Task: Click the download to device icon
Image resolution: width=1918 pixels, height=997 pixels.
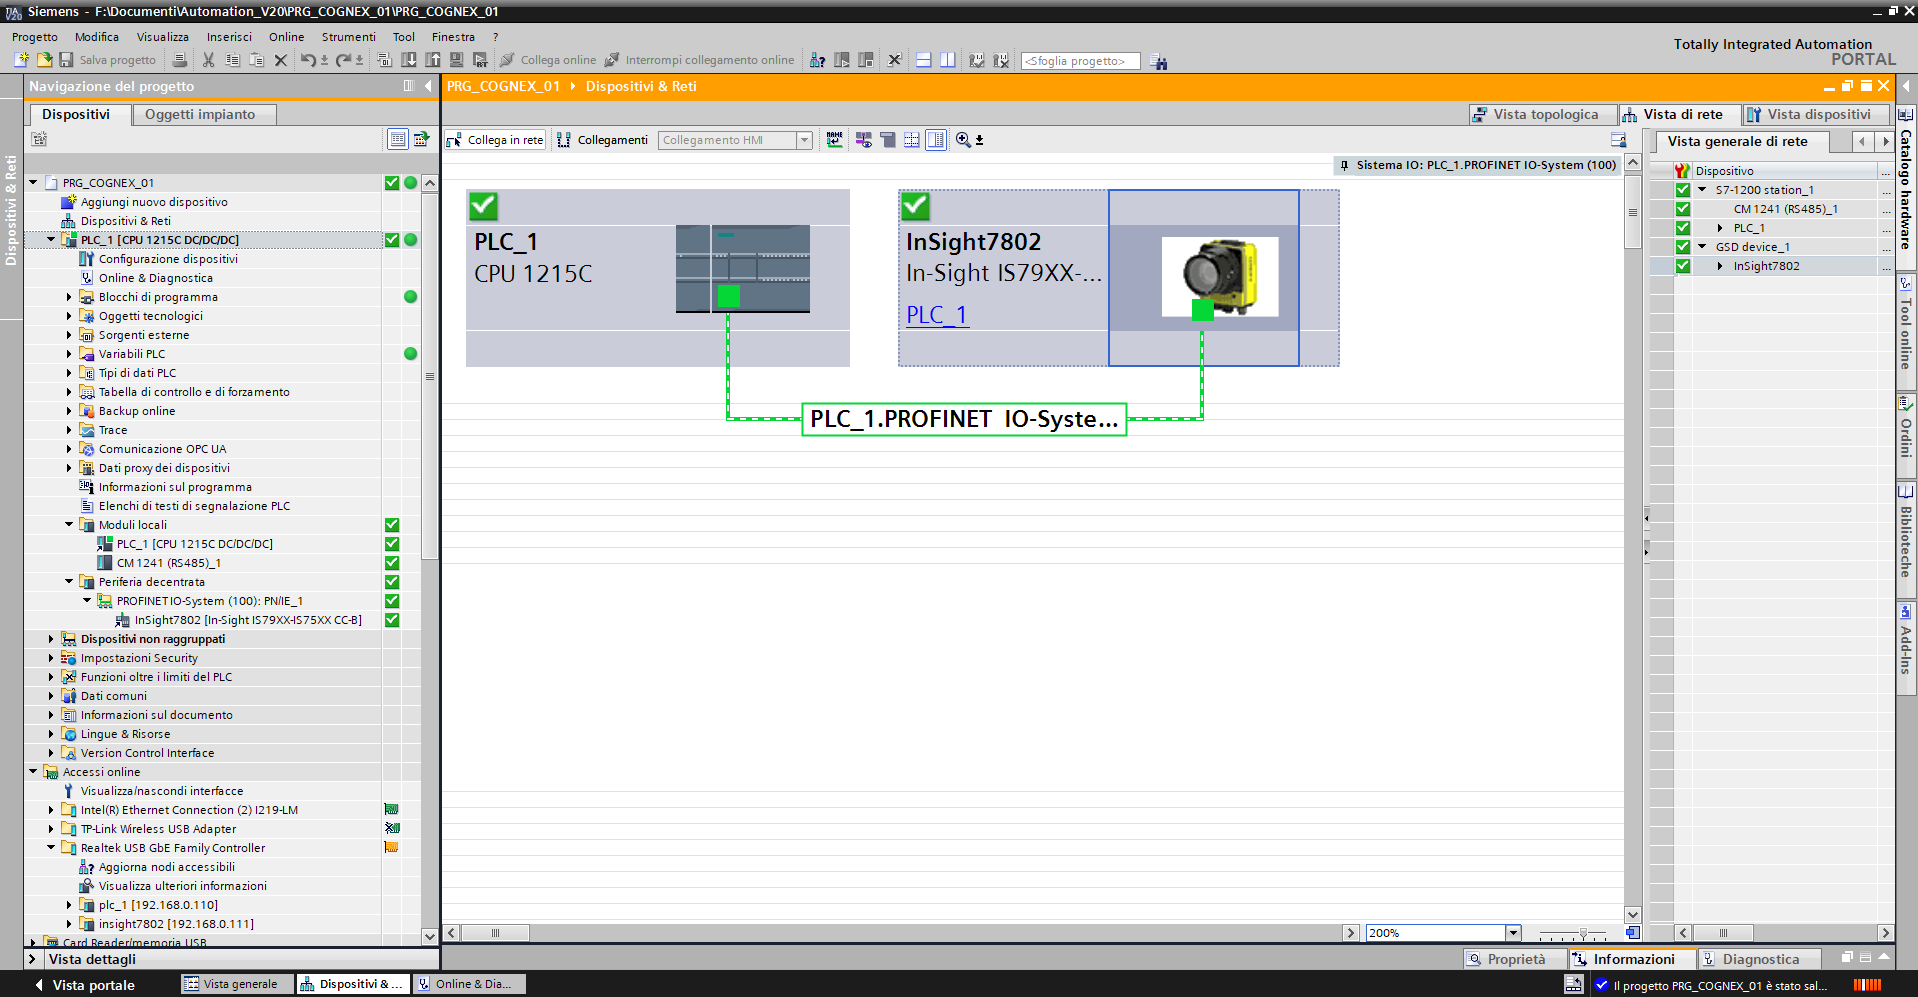Action: [409, 60]
